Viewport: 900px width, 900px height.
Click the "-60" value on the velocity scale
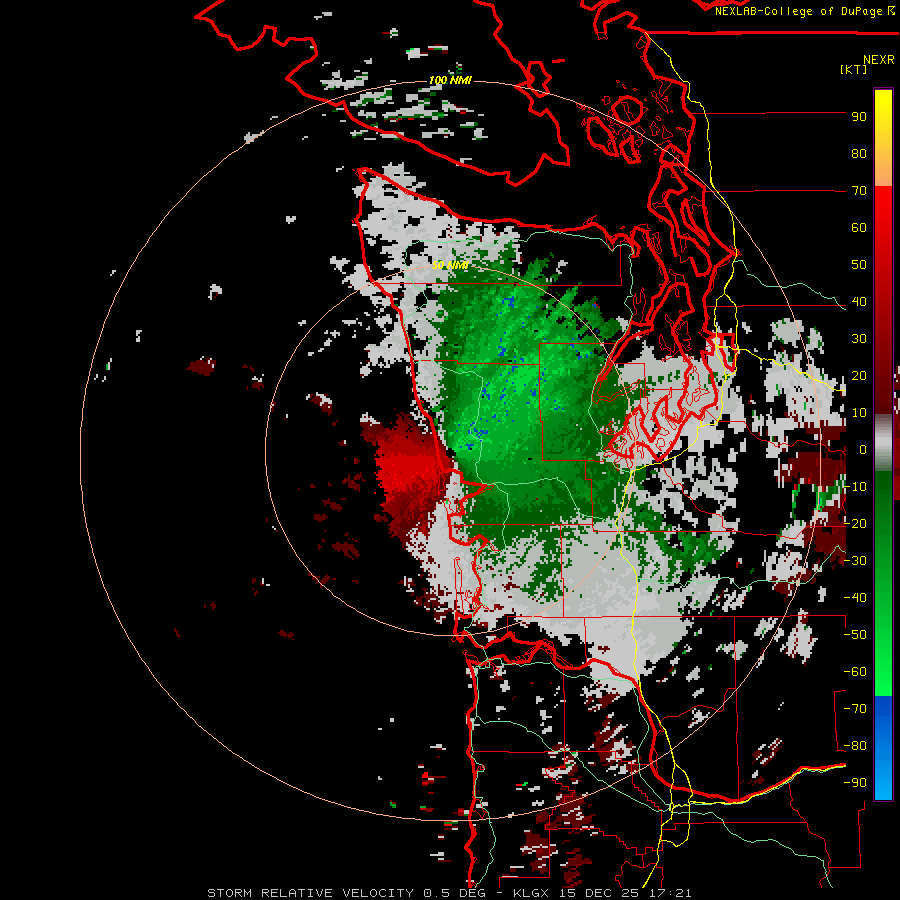(x=855, y=672)
